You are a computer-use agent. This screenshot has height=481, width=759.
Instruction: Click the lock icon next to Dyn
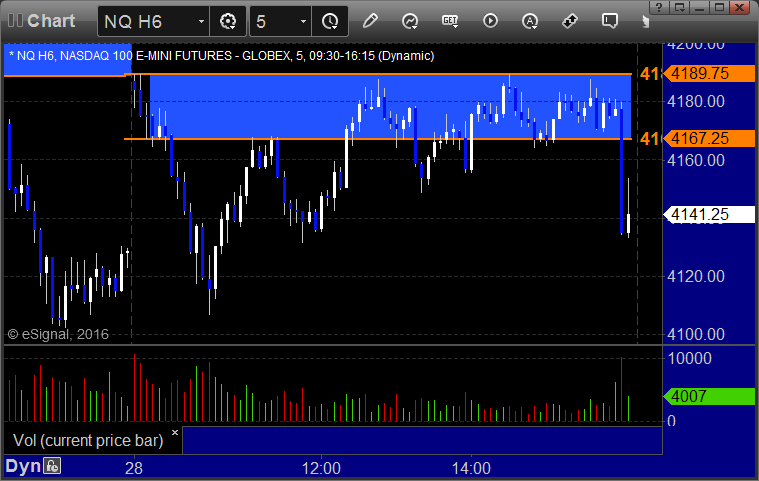tap(52, 466)
